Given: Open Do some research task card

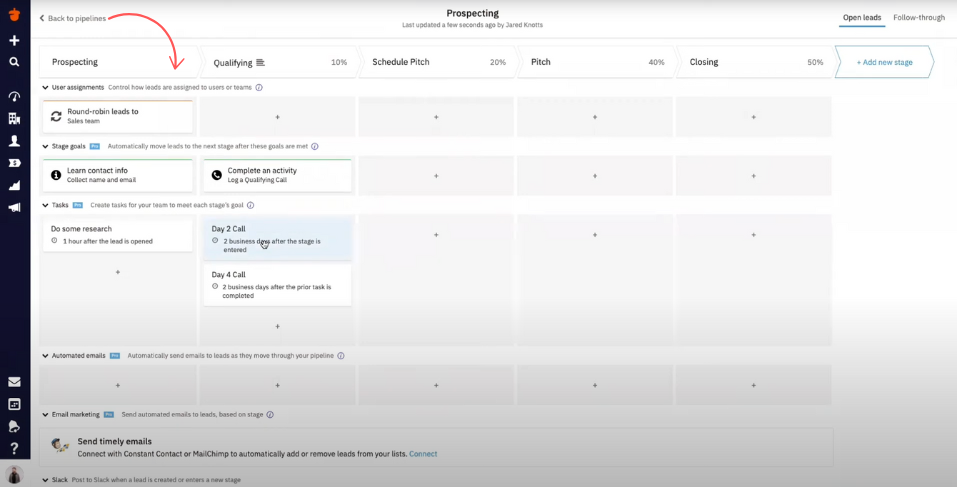Looking at the screenshot, I should 118,235.
